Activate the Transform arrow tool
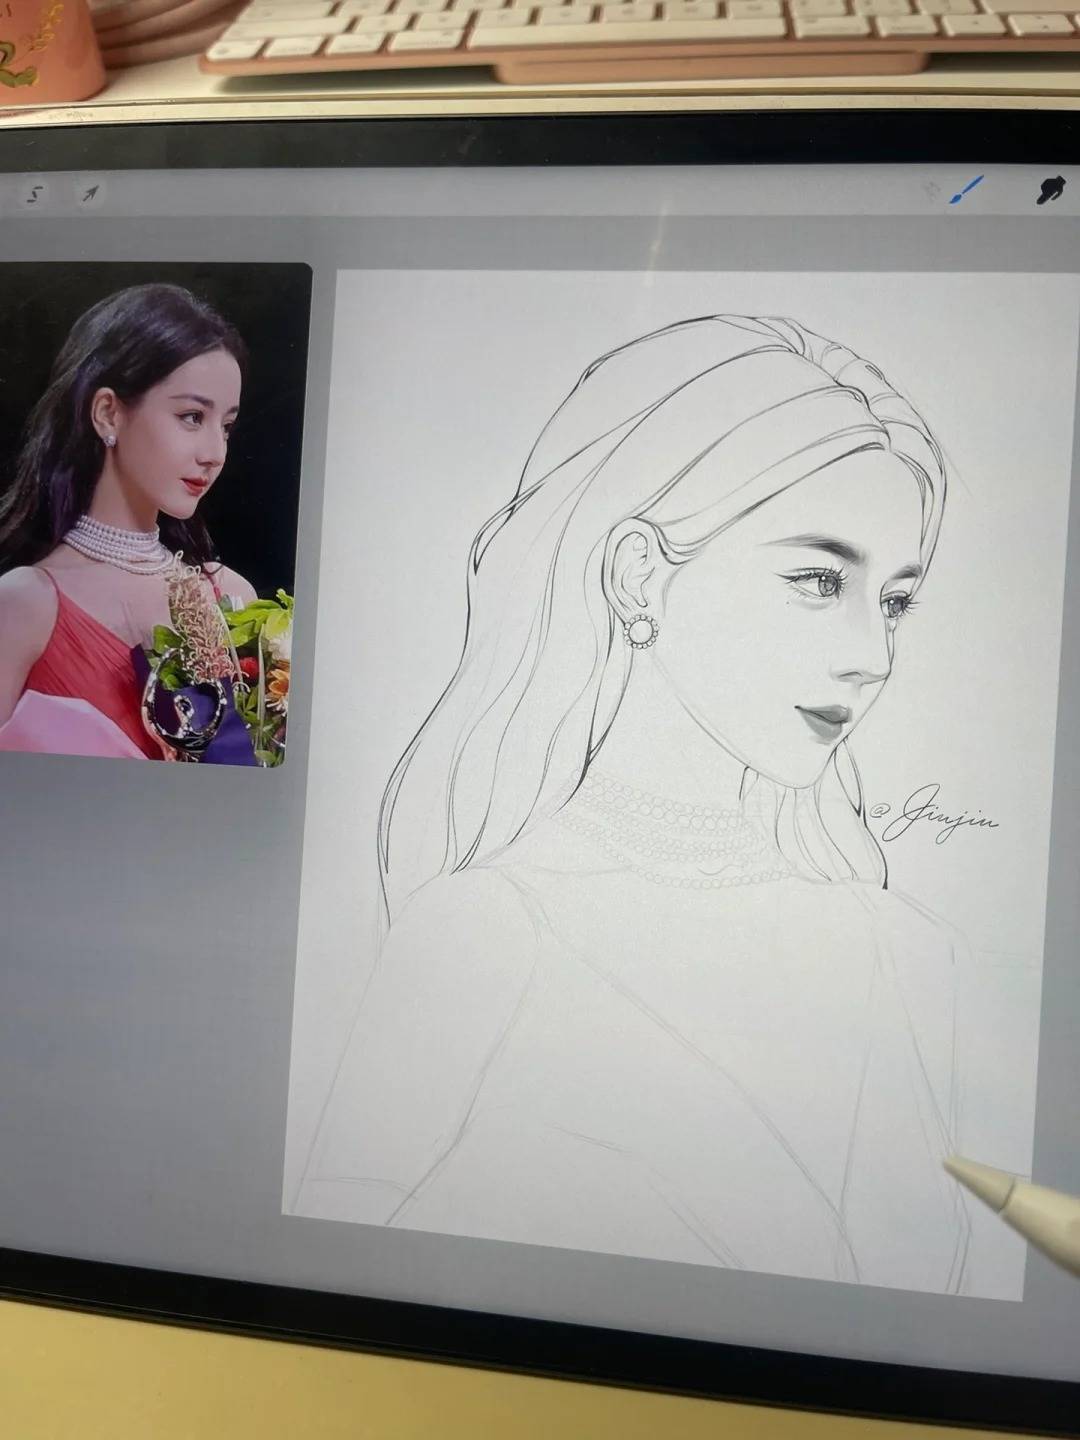Viewport: 1080px width, 1440px height. 90,194
